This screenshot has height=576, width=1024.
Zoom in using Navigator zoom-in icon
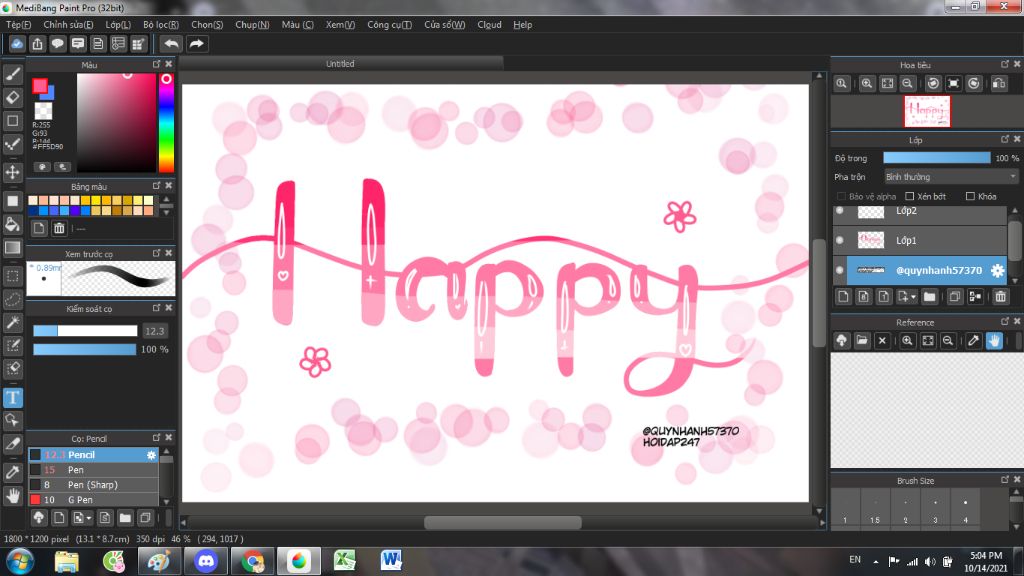pyautogui.click(x=867, y=84)
